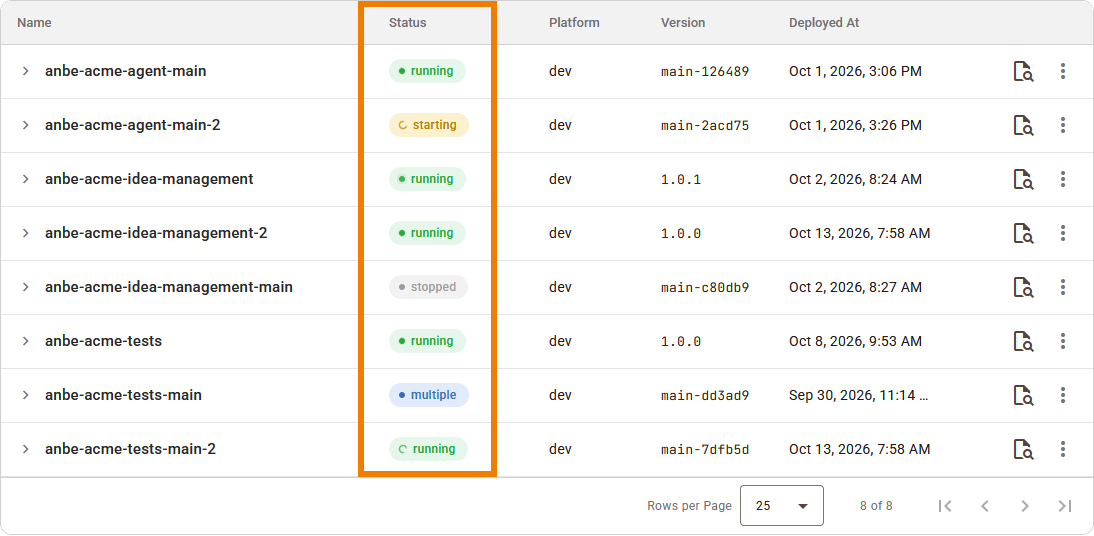Screen dimensions: 1094x536
Task: Open logs icon for anbe-acme-idea-management row
Action: tap(1023, 179)
